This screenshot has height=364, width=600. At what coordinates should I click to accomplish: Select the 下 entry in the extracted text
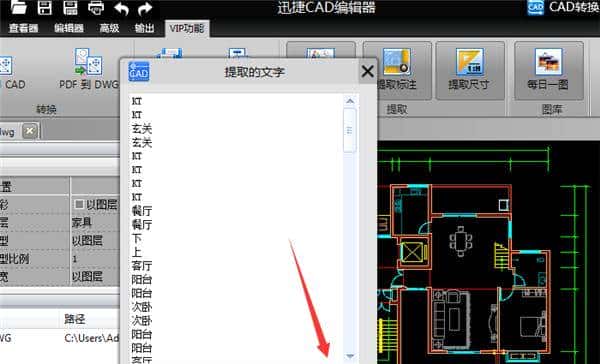point(137,238)
